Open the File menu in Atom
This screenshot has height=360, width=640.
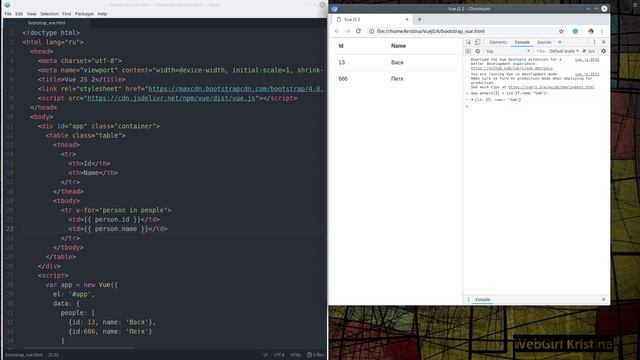(8, 14)
